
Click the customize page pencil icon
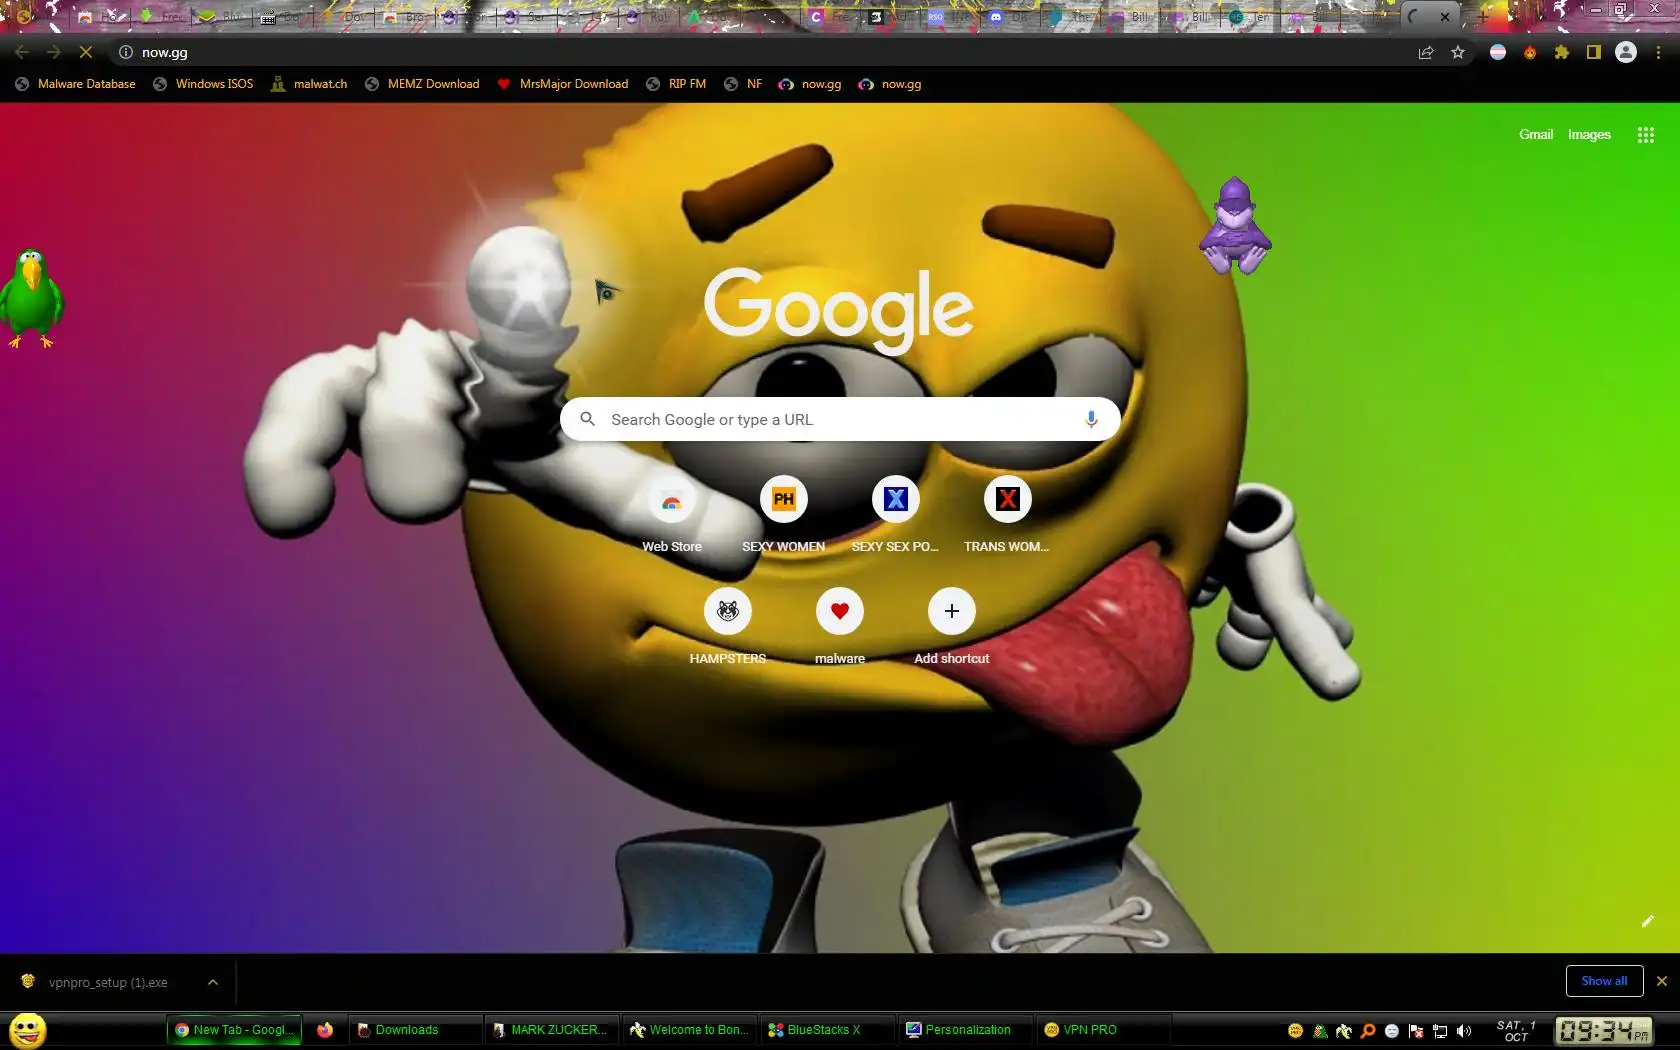pyautogui.click(x=1648, y=921)
